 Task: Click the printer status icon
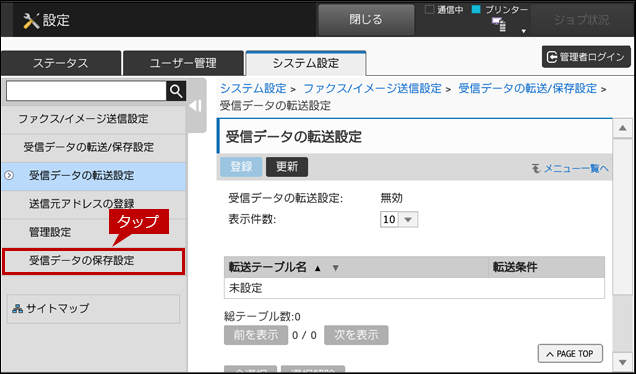click(499, 24)
